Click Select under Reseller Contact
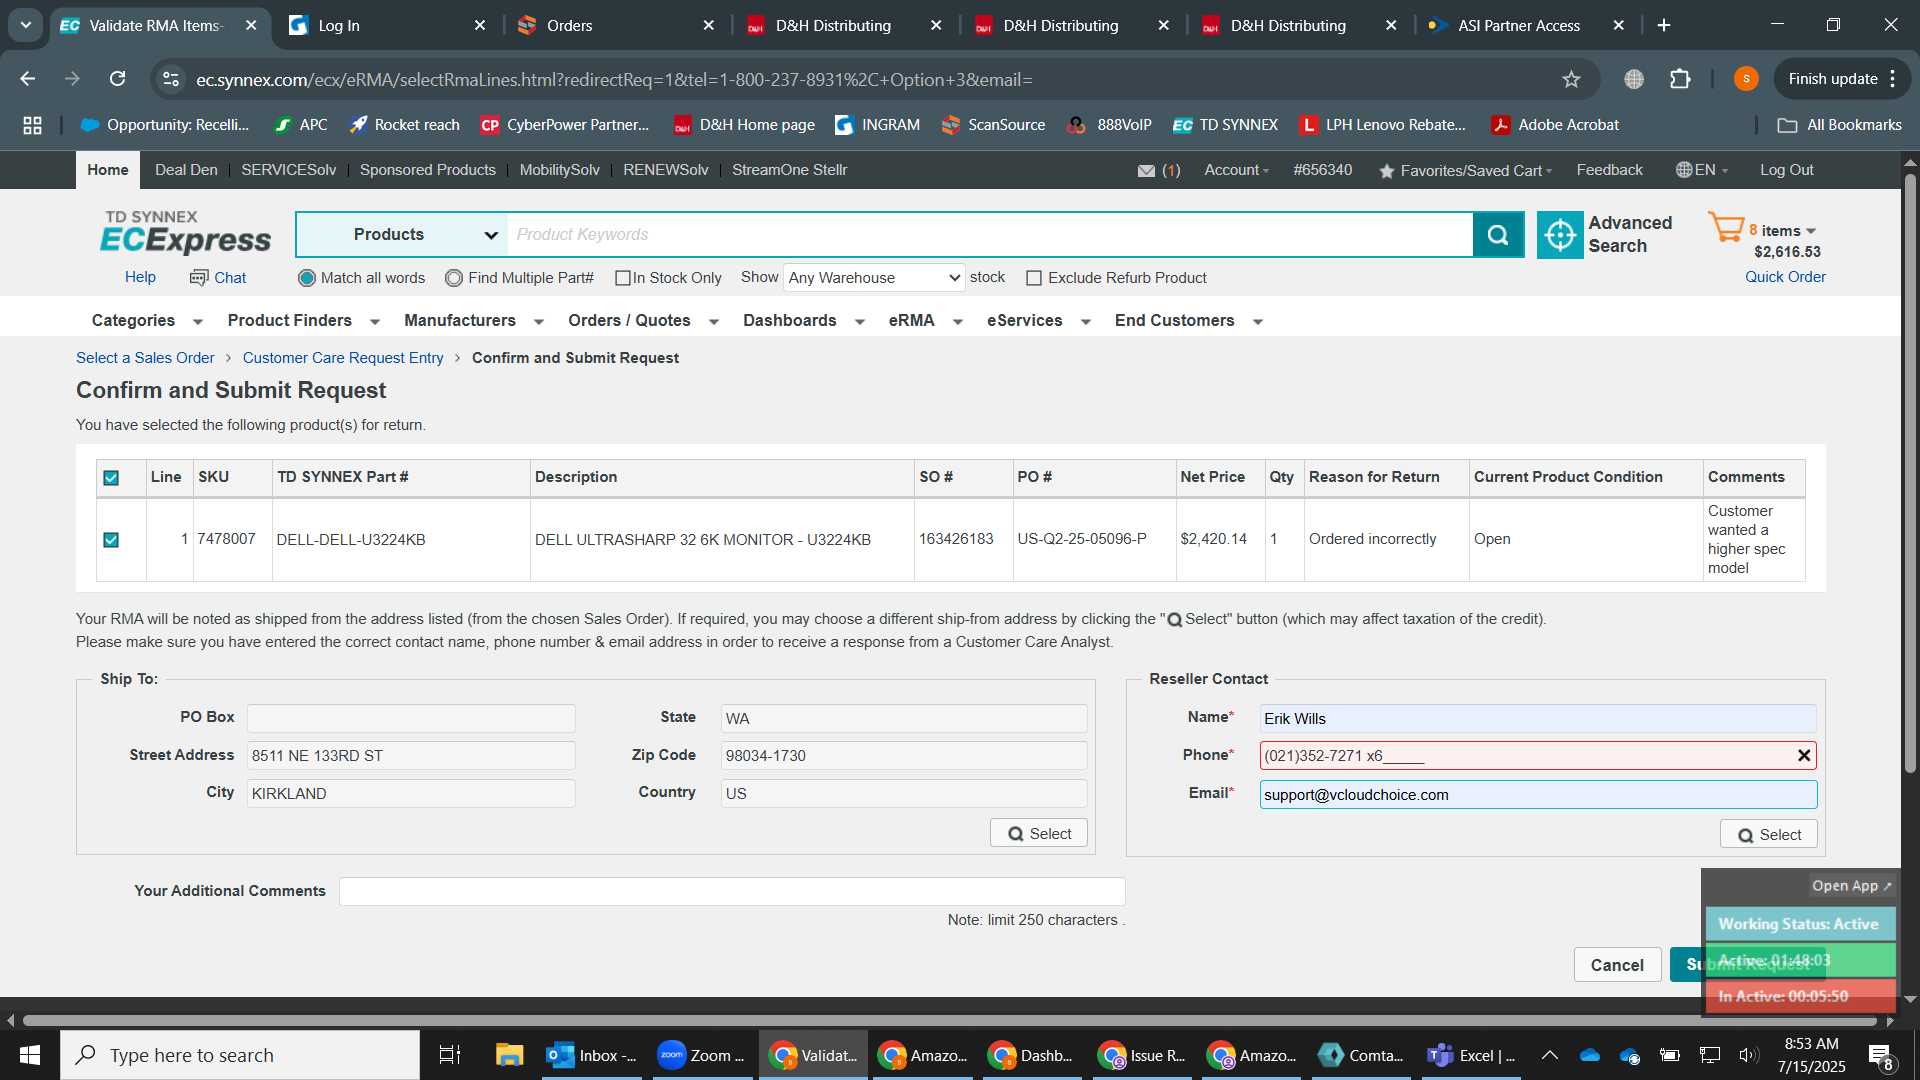The width and height of the screenshot is (1920, 1080). pyautogui.click(x=1769, y=835)
